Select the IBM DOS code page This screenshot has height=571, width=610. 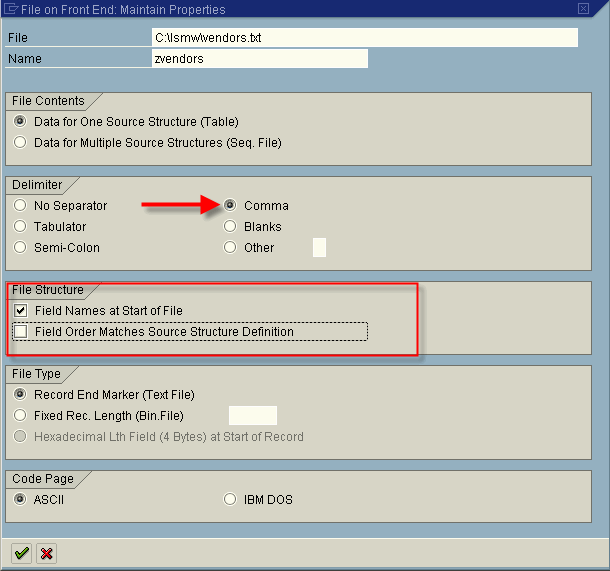231,499
